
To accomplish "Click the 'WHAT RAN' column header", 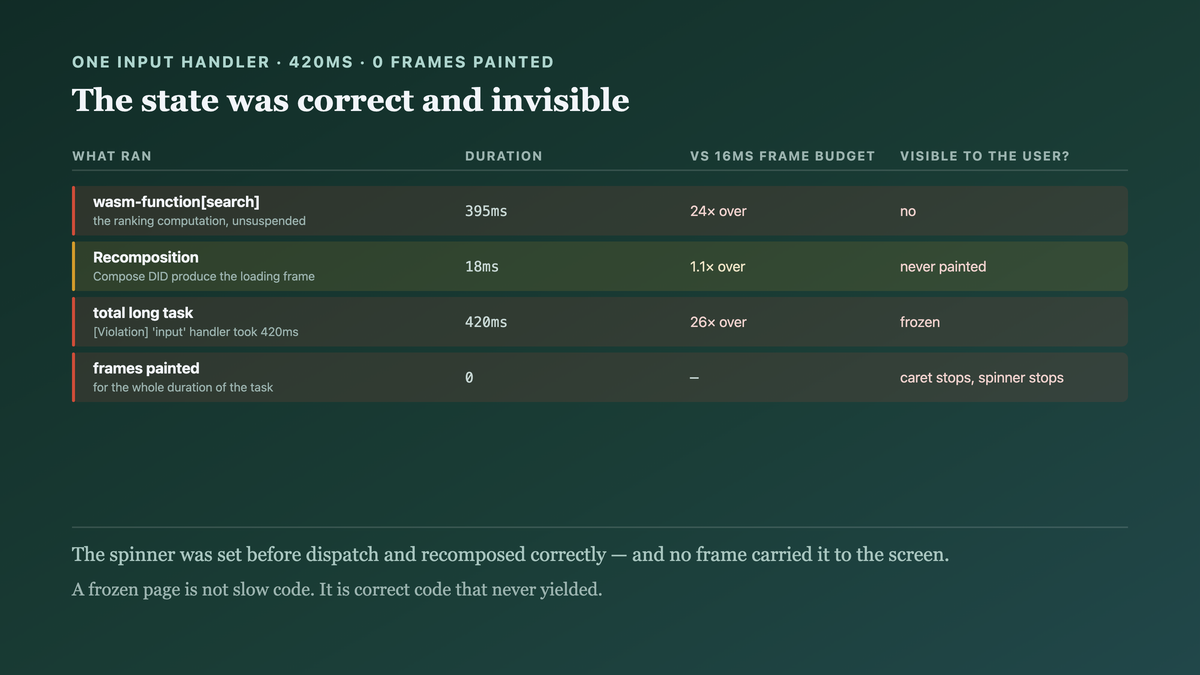I will (112, 156).
